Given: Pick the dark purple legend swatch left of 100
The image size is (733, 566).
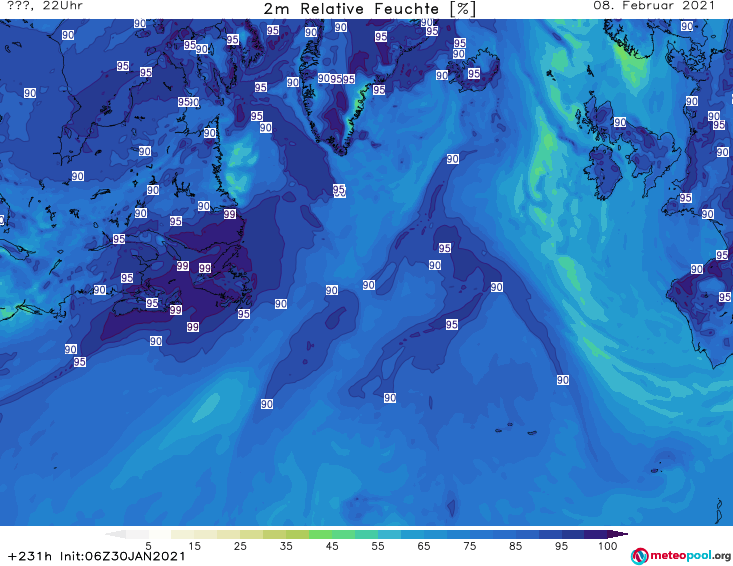Looking at the screenshot, I should click(596, 534).
